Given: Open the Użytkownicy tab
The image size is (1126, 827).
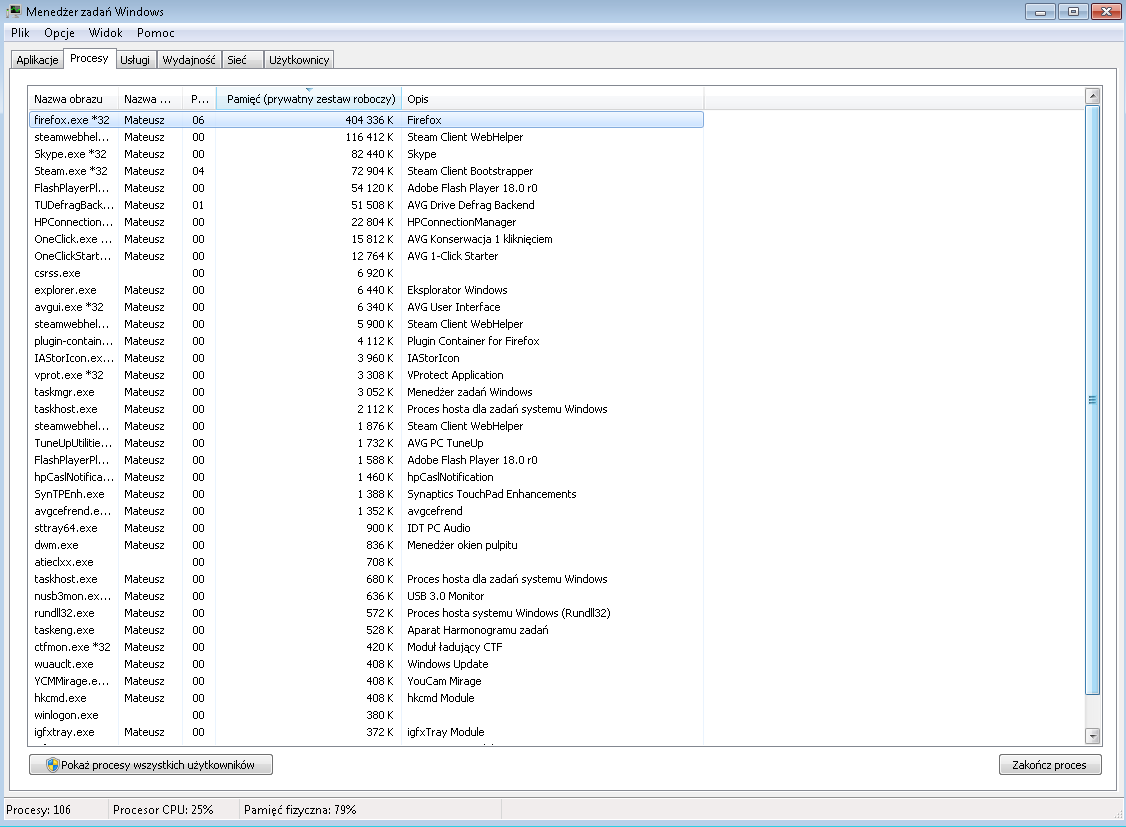Looking at the screenshot, I should [x=299, y=60].
